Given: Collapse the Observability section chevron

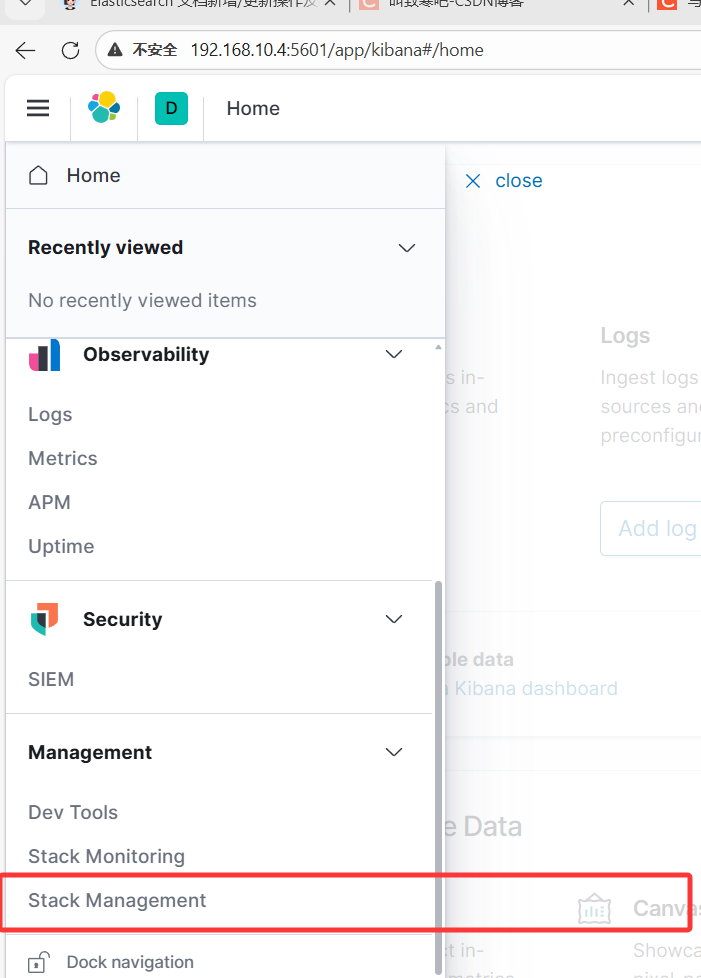Looking at the screenshot, I should pyautogui.click(x=394, y=354).
